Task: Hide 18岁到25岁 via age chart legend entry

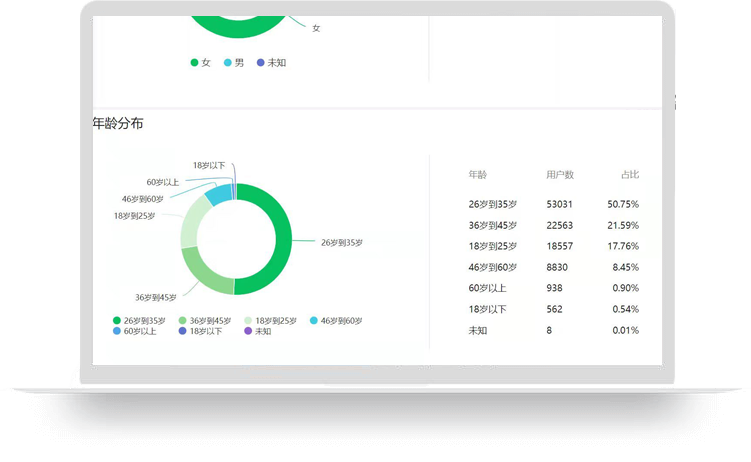Action: tap(270, 321)
